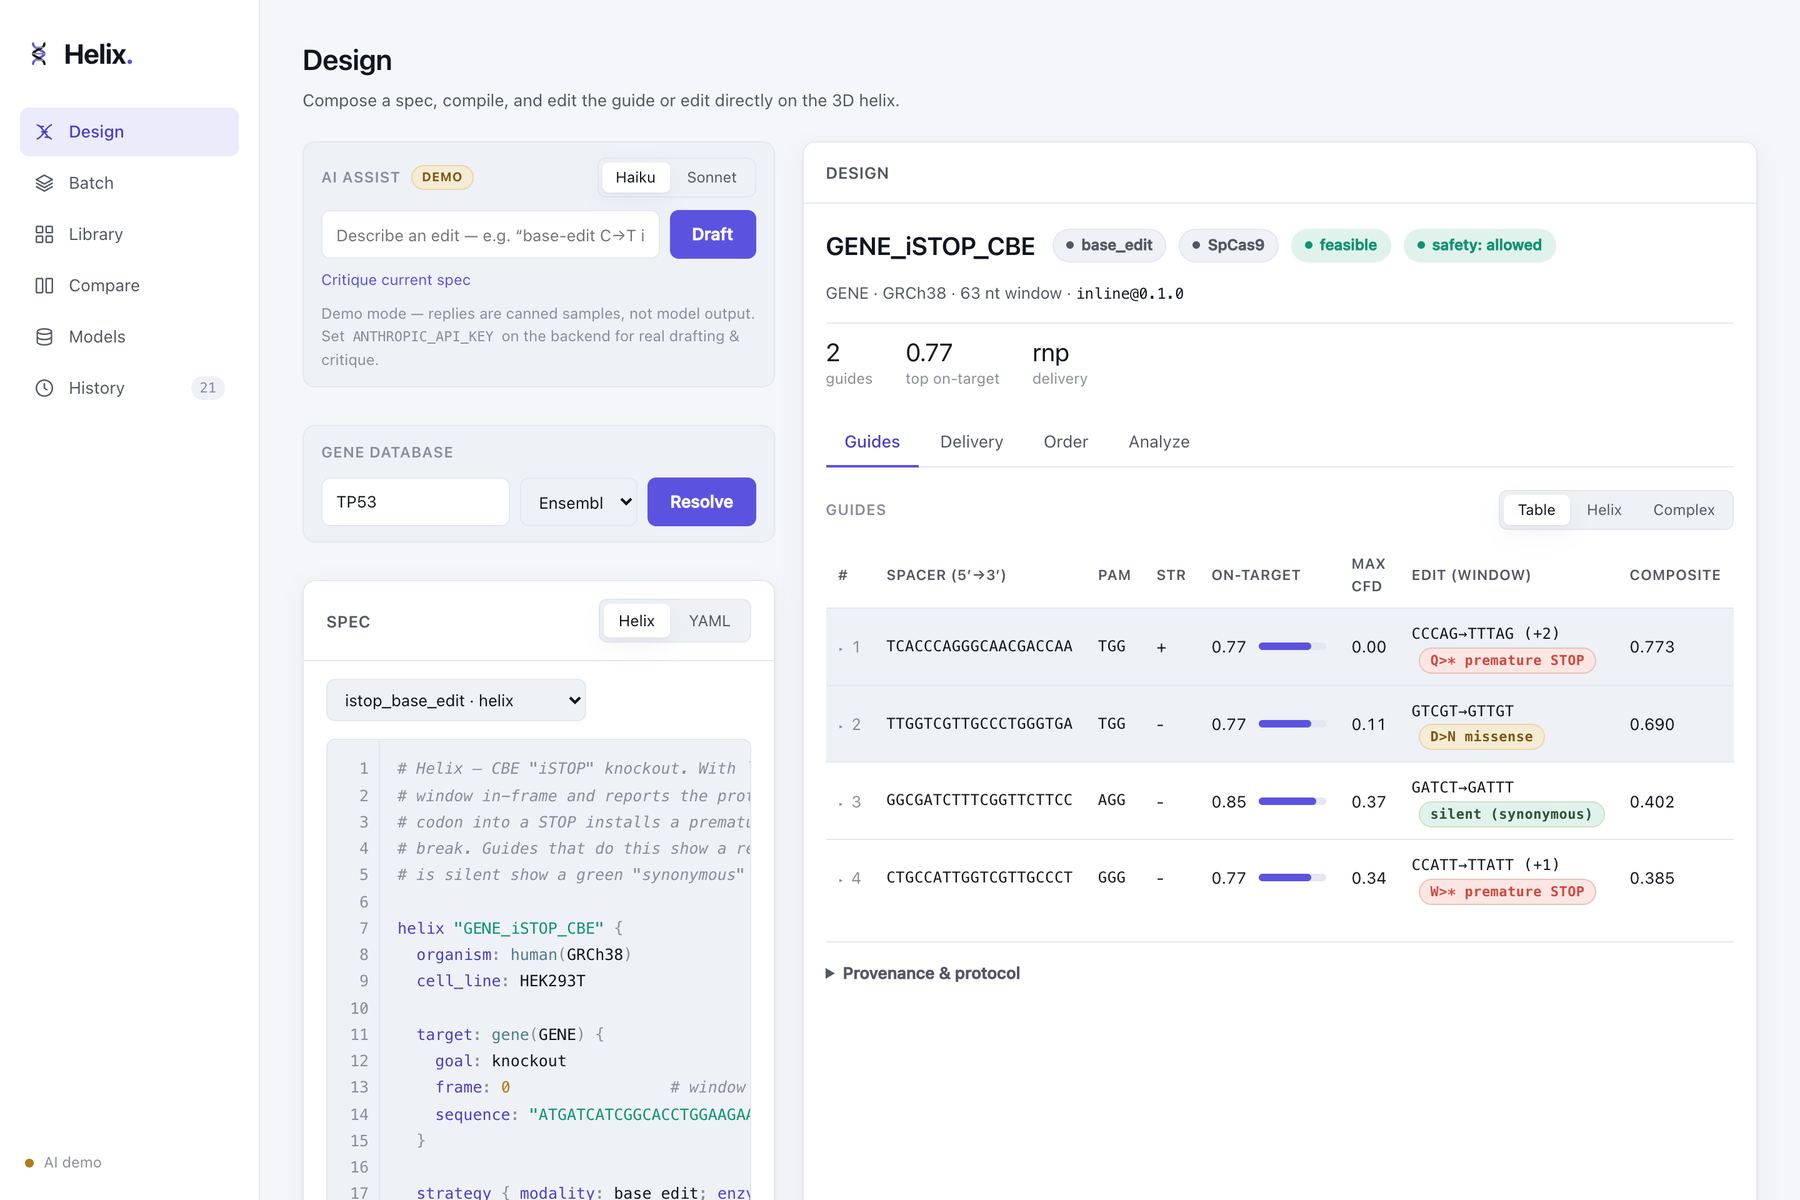Viewport: 1800px width, 1200px height.
Task: Click the AI demo status dot
Action: pos(29,1163)
